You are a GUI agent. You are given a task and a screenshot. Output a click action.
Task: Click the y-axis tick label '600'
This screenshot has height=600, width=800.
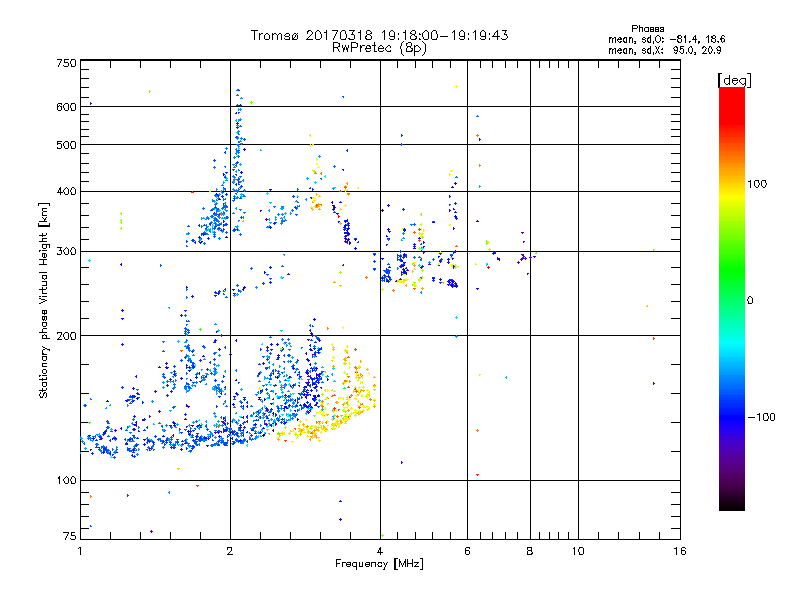pos(66,107)
